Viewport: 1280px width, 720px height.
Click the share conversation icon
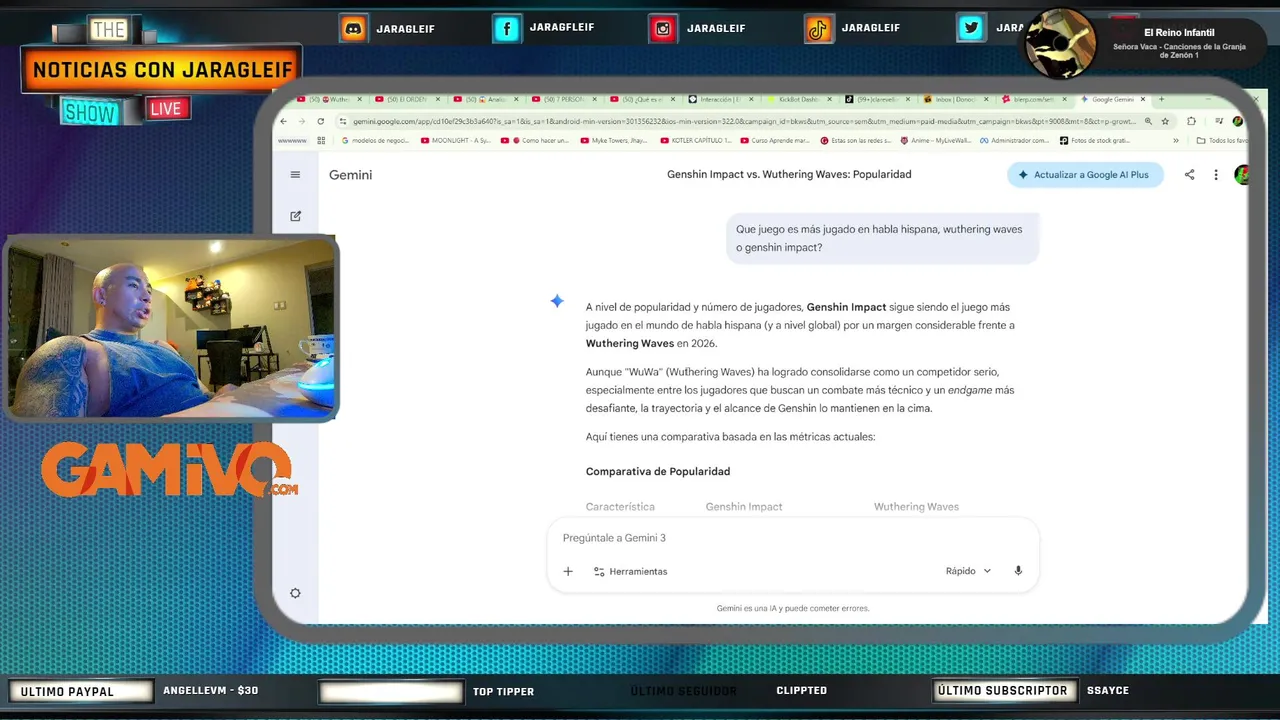point(1189,175)
